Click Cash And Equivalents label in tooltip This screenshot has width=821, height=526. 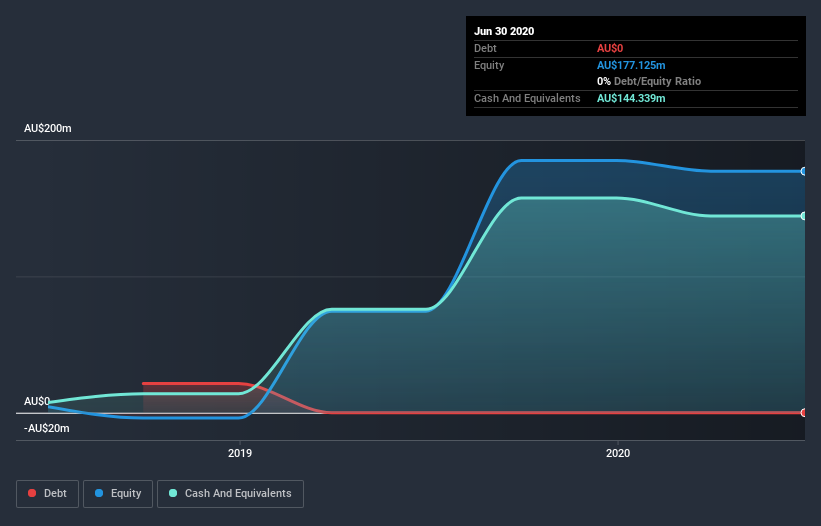click(x=527, y=98)
